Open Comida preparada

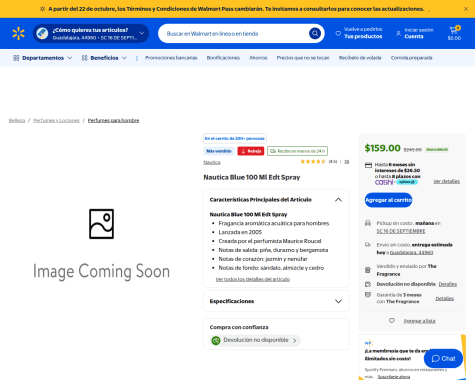pyautogui.click(x=412, y=58)
